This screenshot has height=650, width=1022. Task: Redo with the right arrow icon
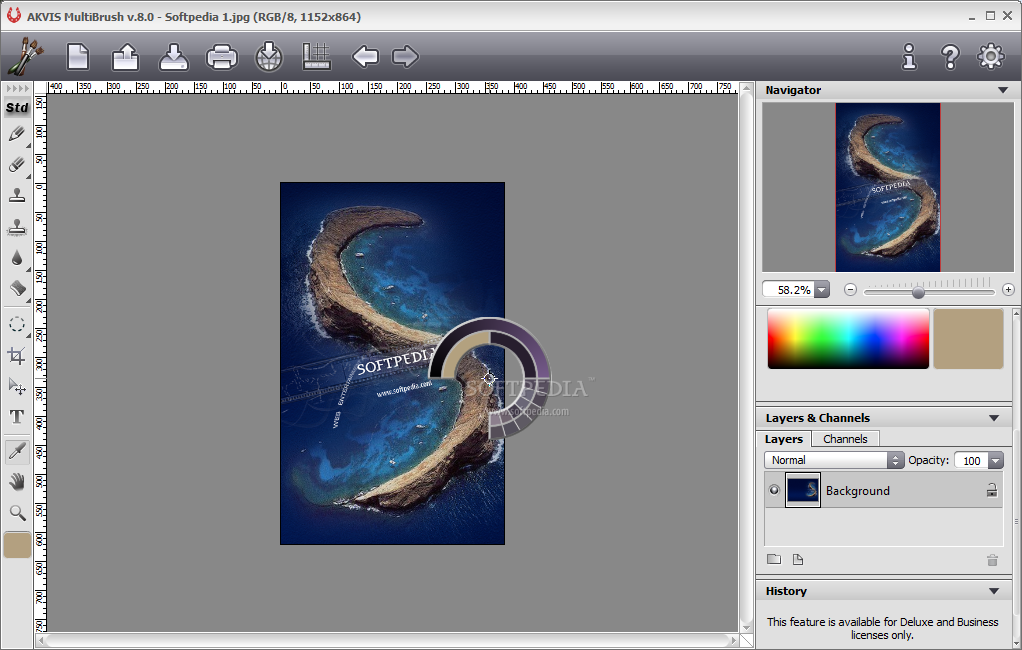(x=405, y=57)
